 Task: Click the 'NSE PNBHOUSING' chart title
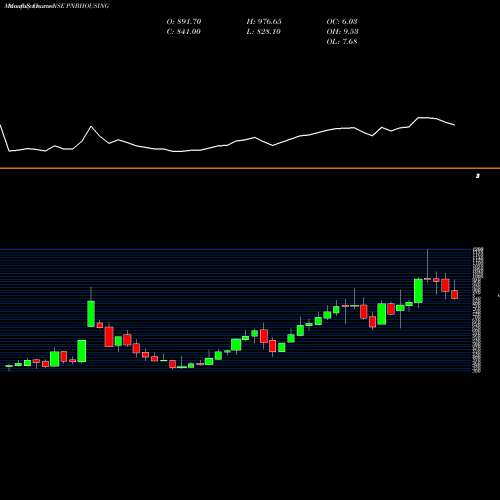point(80,6)
